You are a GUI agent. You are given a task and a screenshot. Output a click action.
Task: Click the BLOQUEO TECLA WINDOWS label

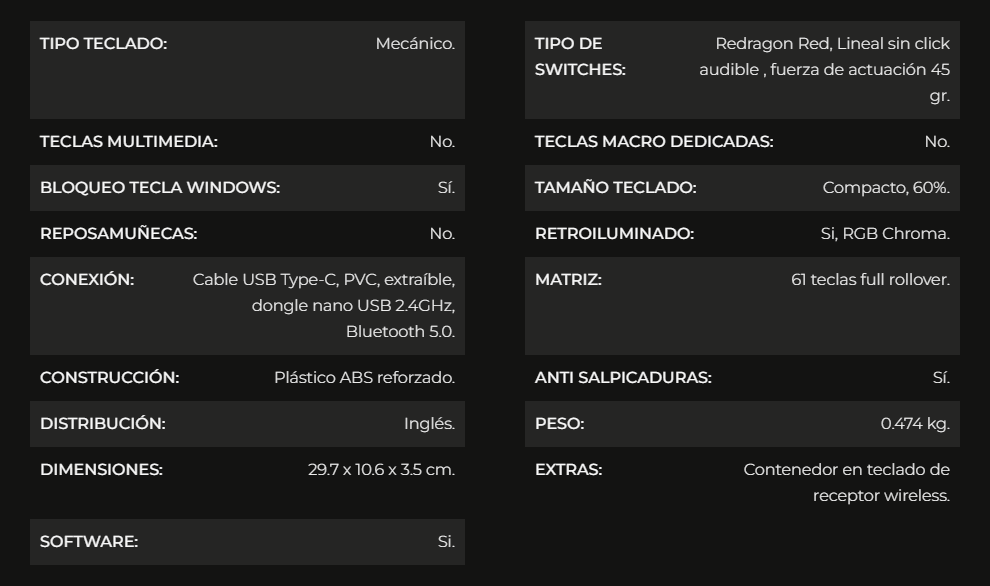click(x=160, y=188)
